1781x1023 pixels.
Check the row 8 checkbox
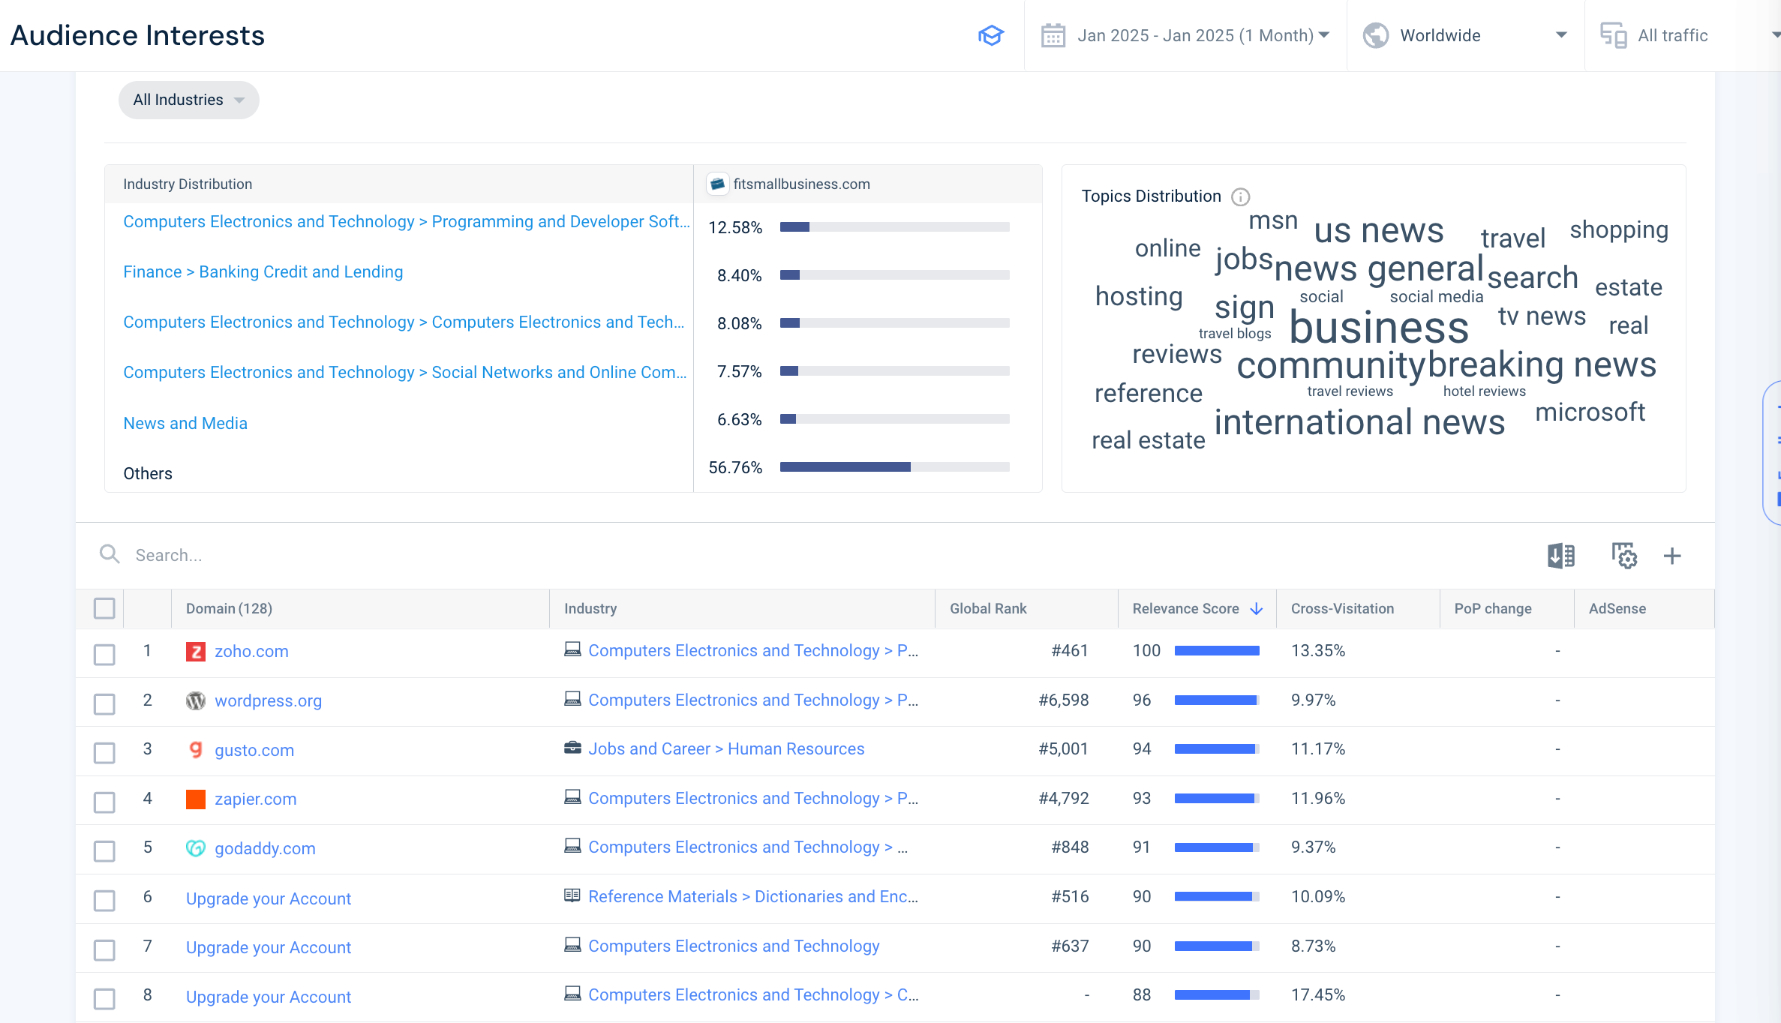click(x=104, y=999)
